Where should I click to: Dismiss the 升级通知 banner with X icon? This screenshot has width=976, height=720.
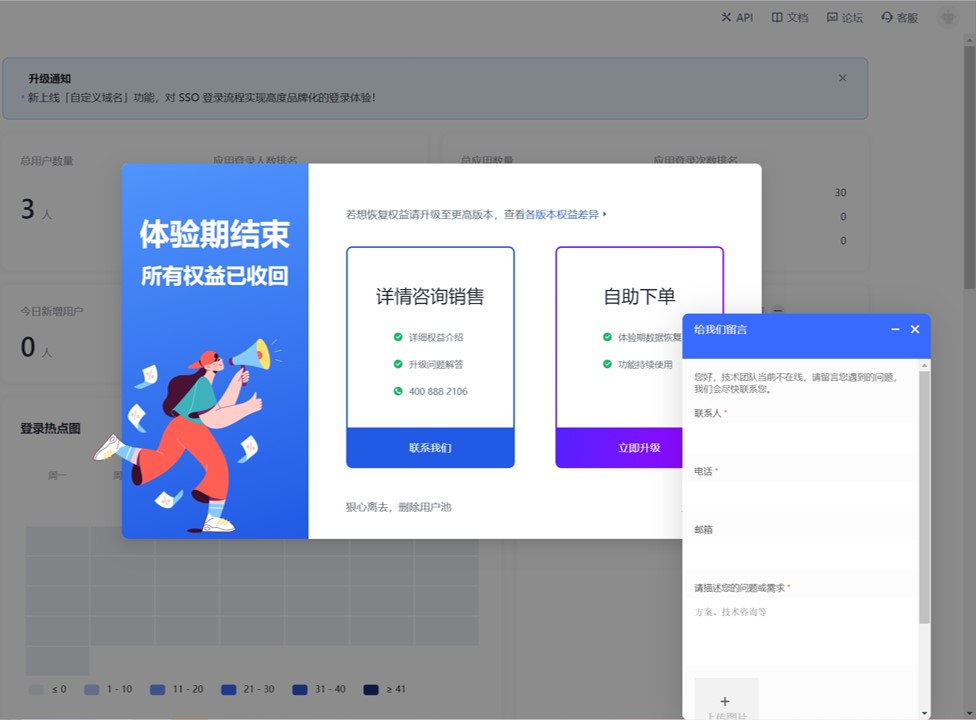[x=842, y=78]
